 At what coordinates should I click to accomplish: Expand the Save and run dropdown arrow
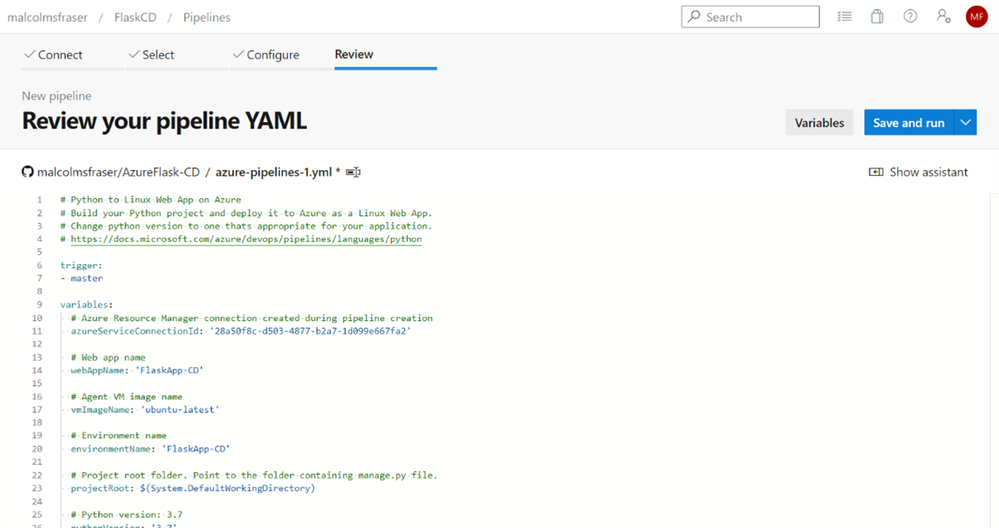pos(965,122)
